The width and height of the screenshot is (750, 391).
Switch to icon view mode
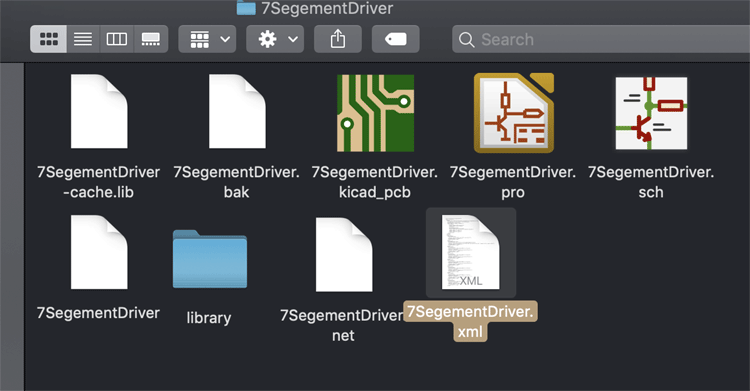48,39
